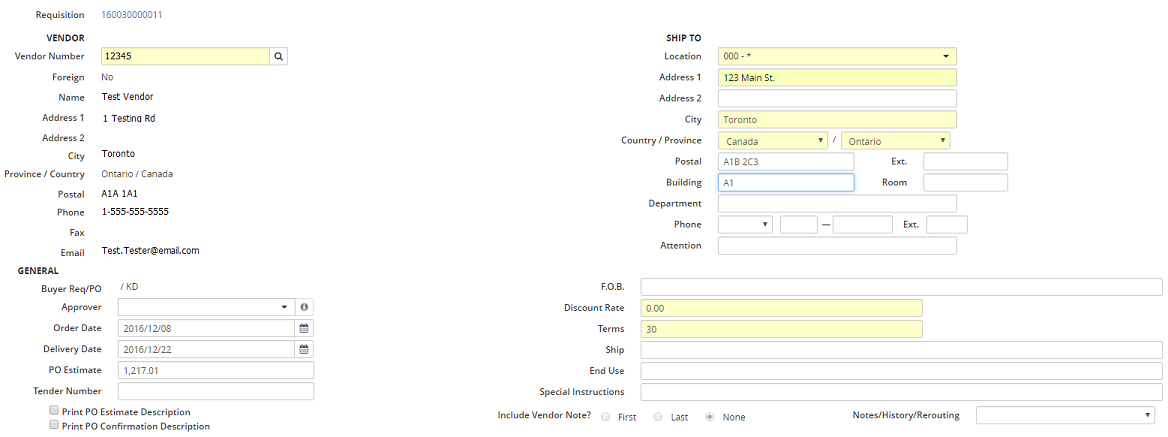1168x437 pixels.
Task: Enable Print PO Estimate Description checkbox
Action: tap(54, 411)
